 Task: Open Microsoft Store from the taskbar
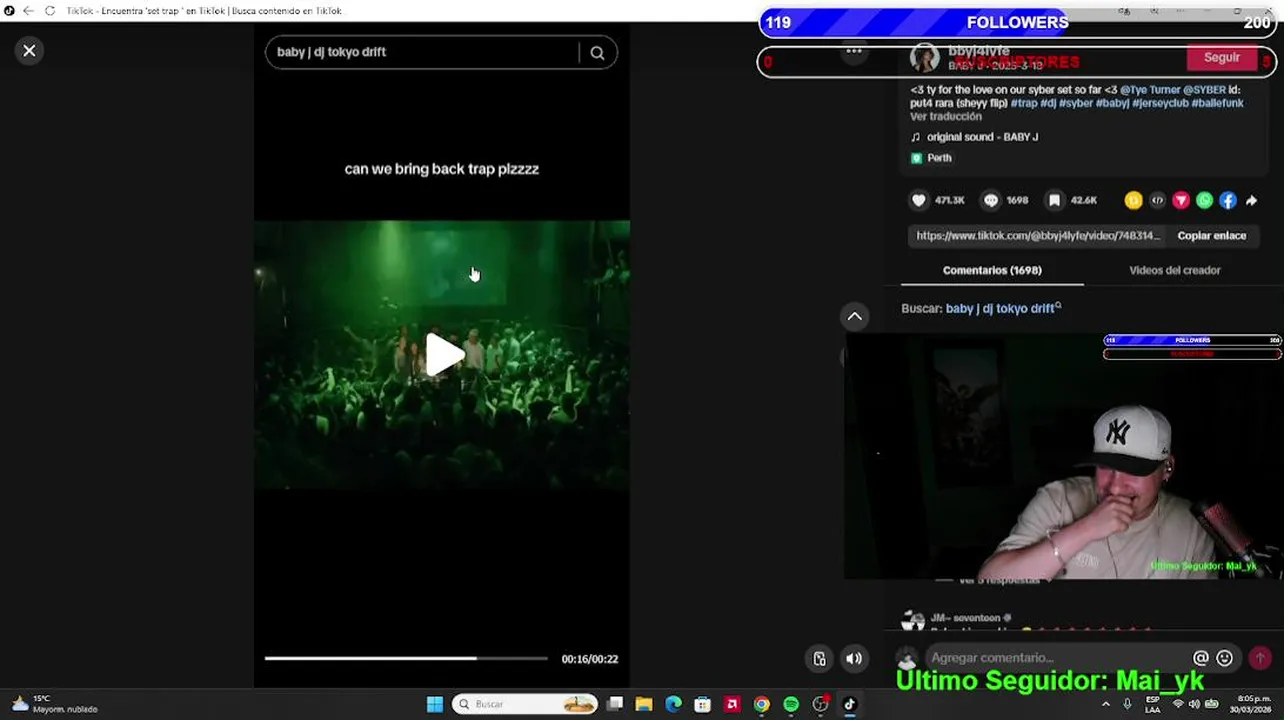point(703,704)
